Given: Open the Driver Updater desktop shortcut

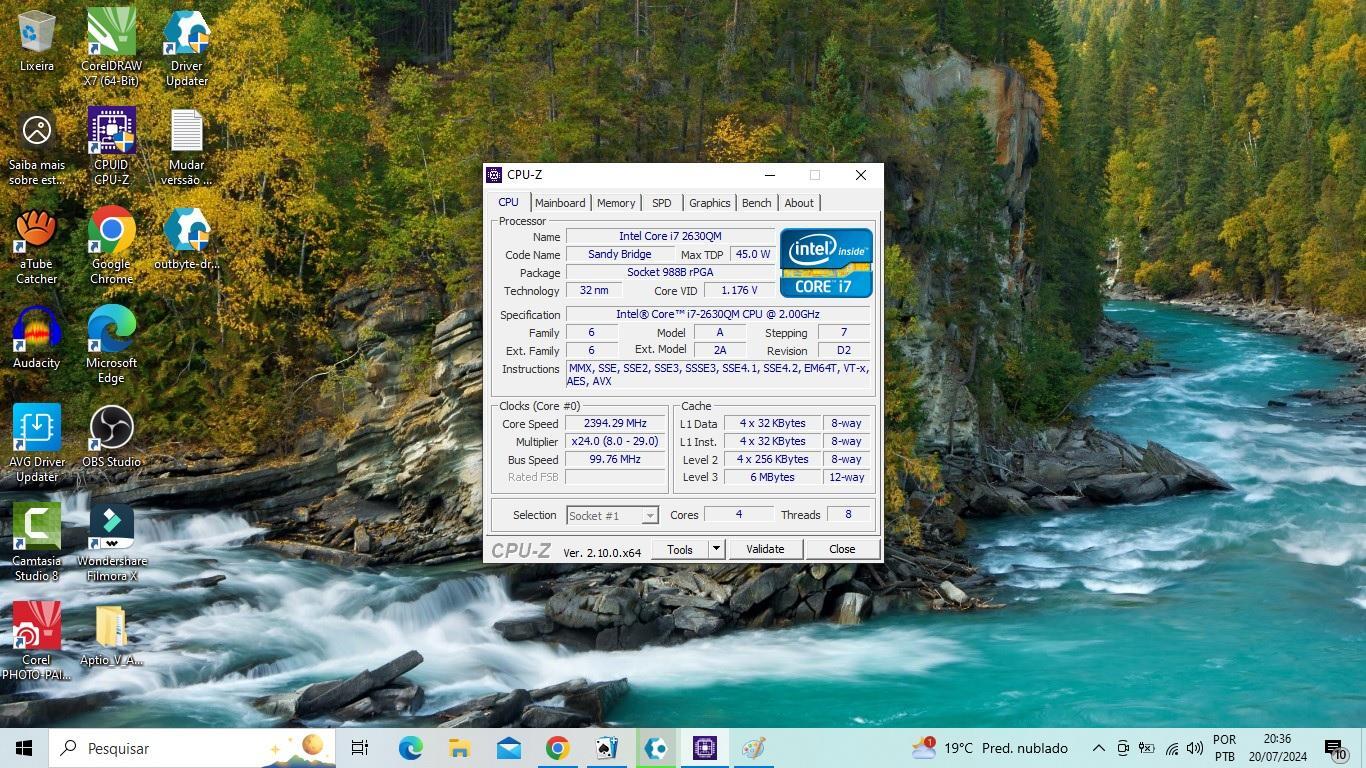Looking at the screenshot, I should click(x=187, y=47).
